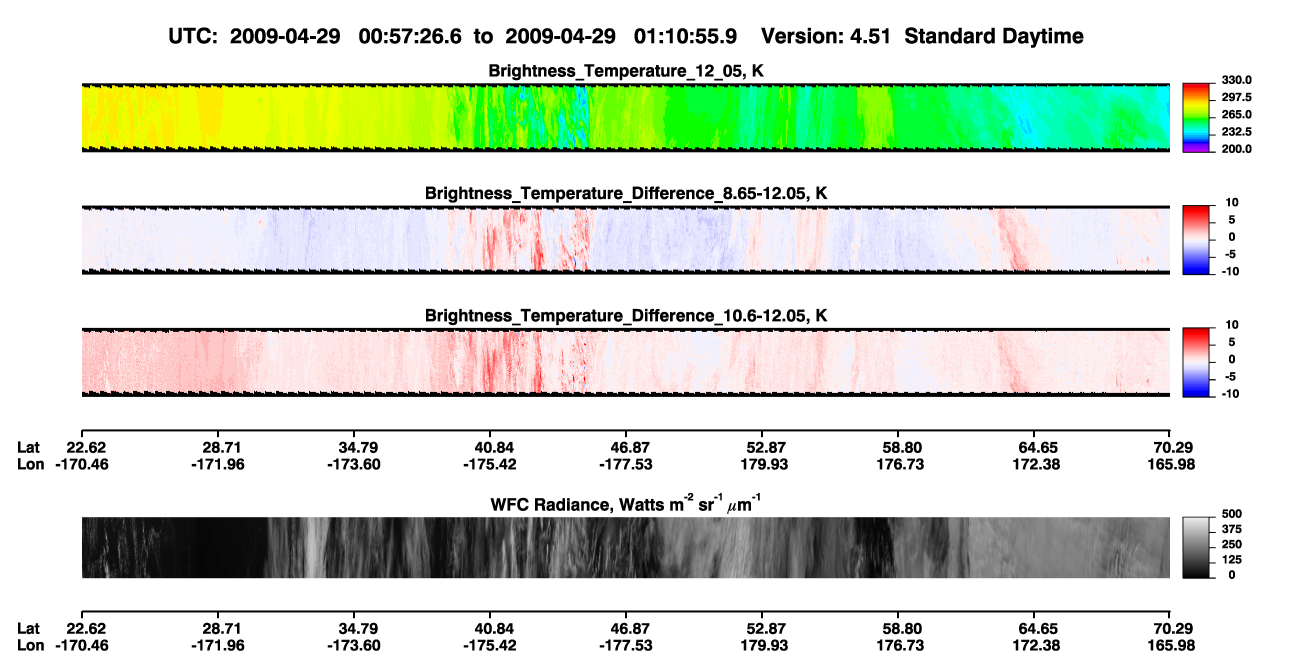Click the 'Standard Daytime' label in the header
Viewport: 1300px width, 667px height.
click(993, 36)
